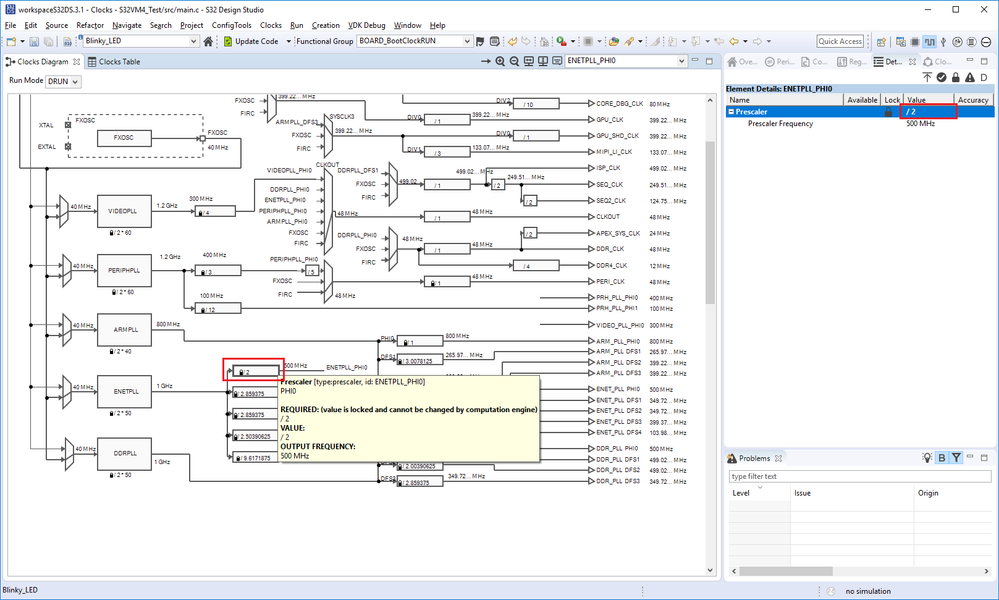The height and width of the screenshot is (600, 999).
Task: Open the Clocks menu
Action: coord(271,25)
